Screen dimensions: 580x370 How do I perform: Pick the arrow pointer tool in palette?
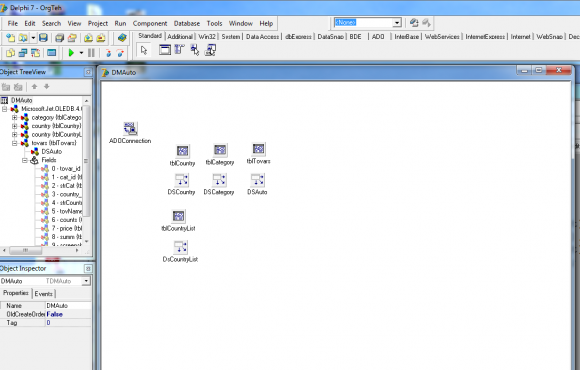pyautogui.click(x=144, y=50)
